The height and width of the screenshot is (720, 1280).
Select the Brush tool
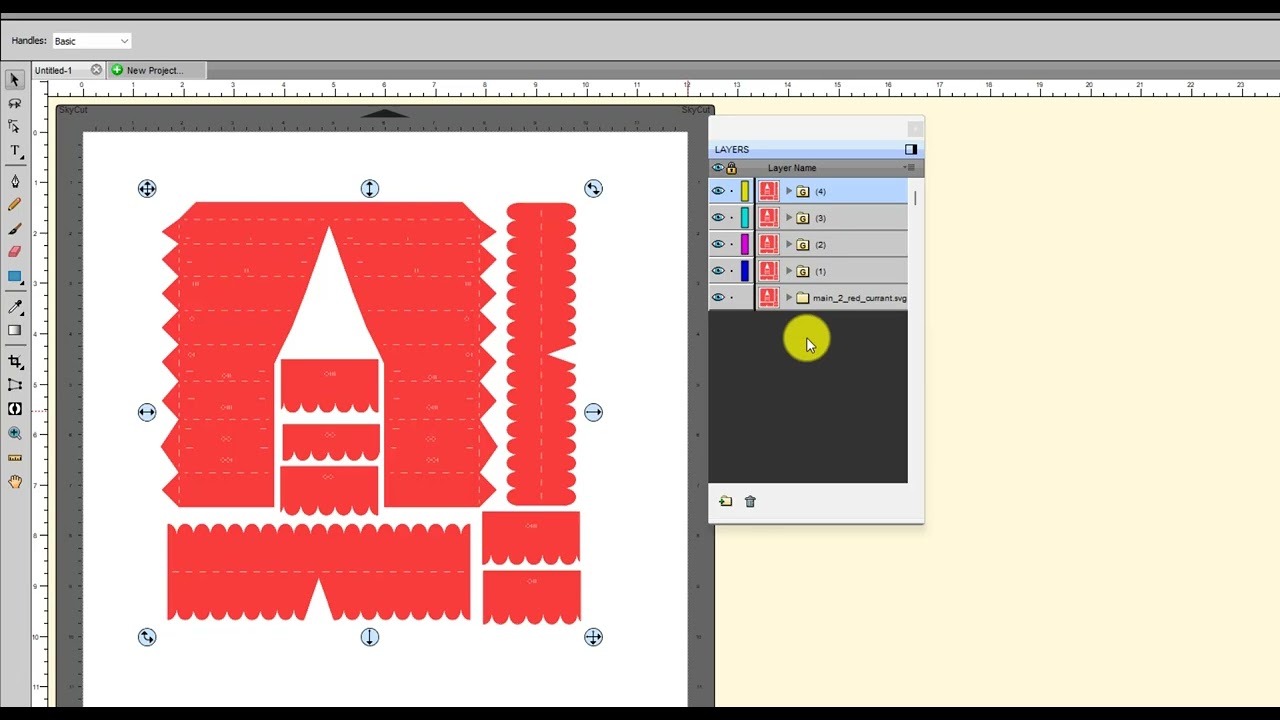(14, 228)
